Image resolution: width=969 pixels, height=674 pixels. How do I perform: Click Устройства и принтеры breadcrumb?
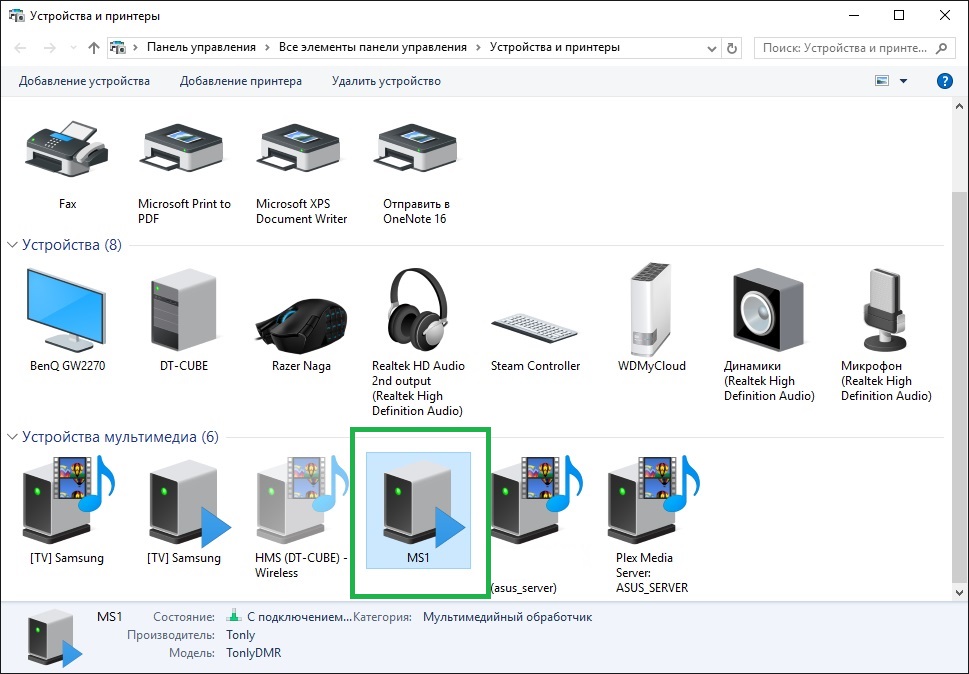click(x=555, y=48)
